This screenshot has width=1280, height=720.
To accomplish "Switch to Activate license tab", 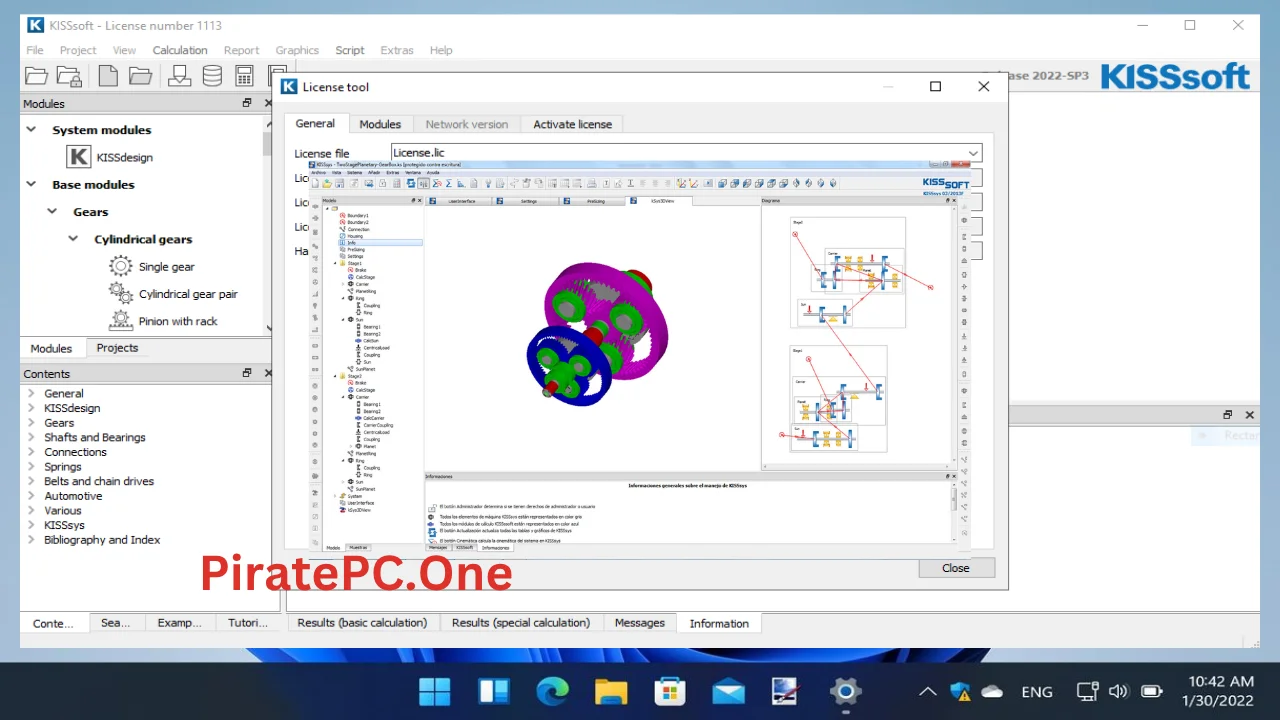I will [x=572, y=124].
